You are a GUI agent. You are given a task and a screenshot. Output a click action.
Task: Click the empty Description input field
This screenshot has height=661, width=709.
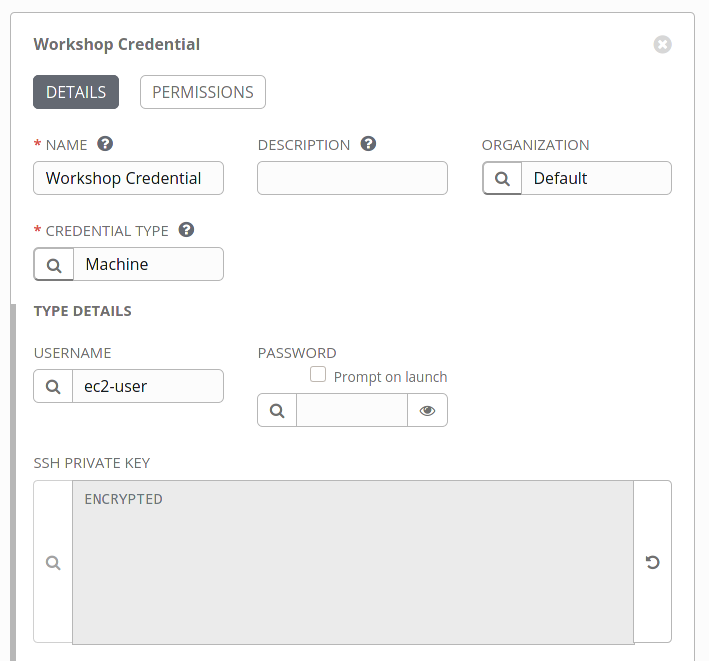tap(352, 178)
